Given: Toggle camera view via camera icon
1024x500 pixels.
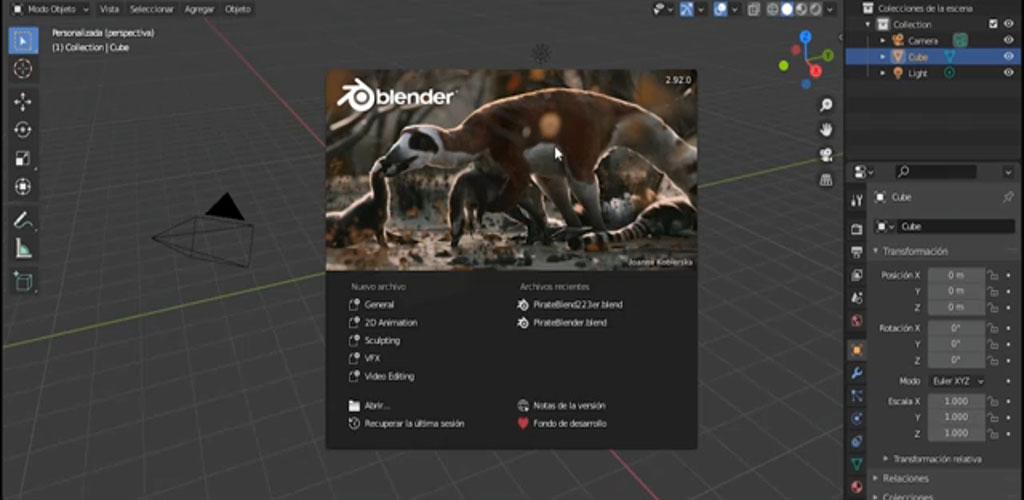Looking at the screenshot, I should (826, 155).
